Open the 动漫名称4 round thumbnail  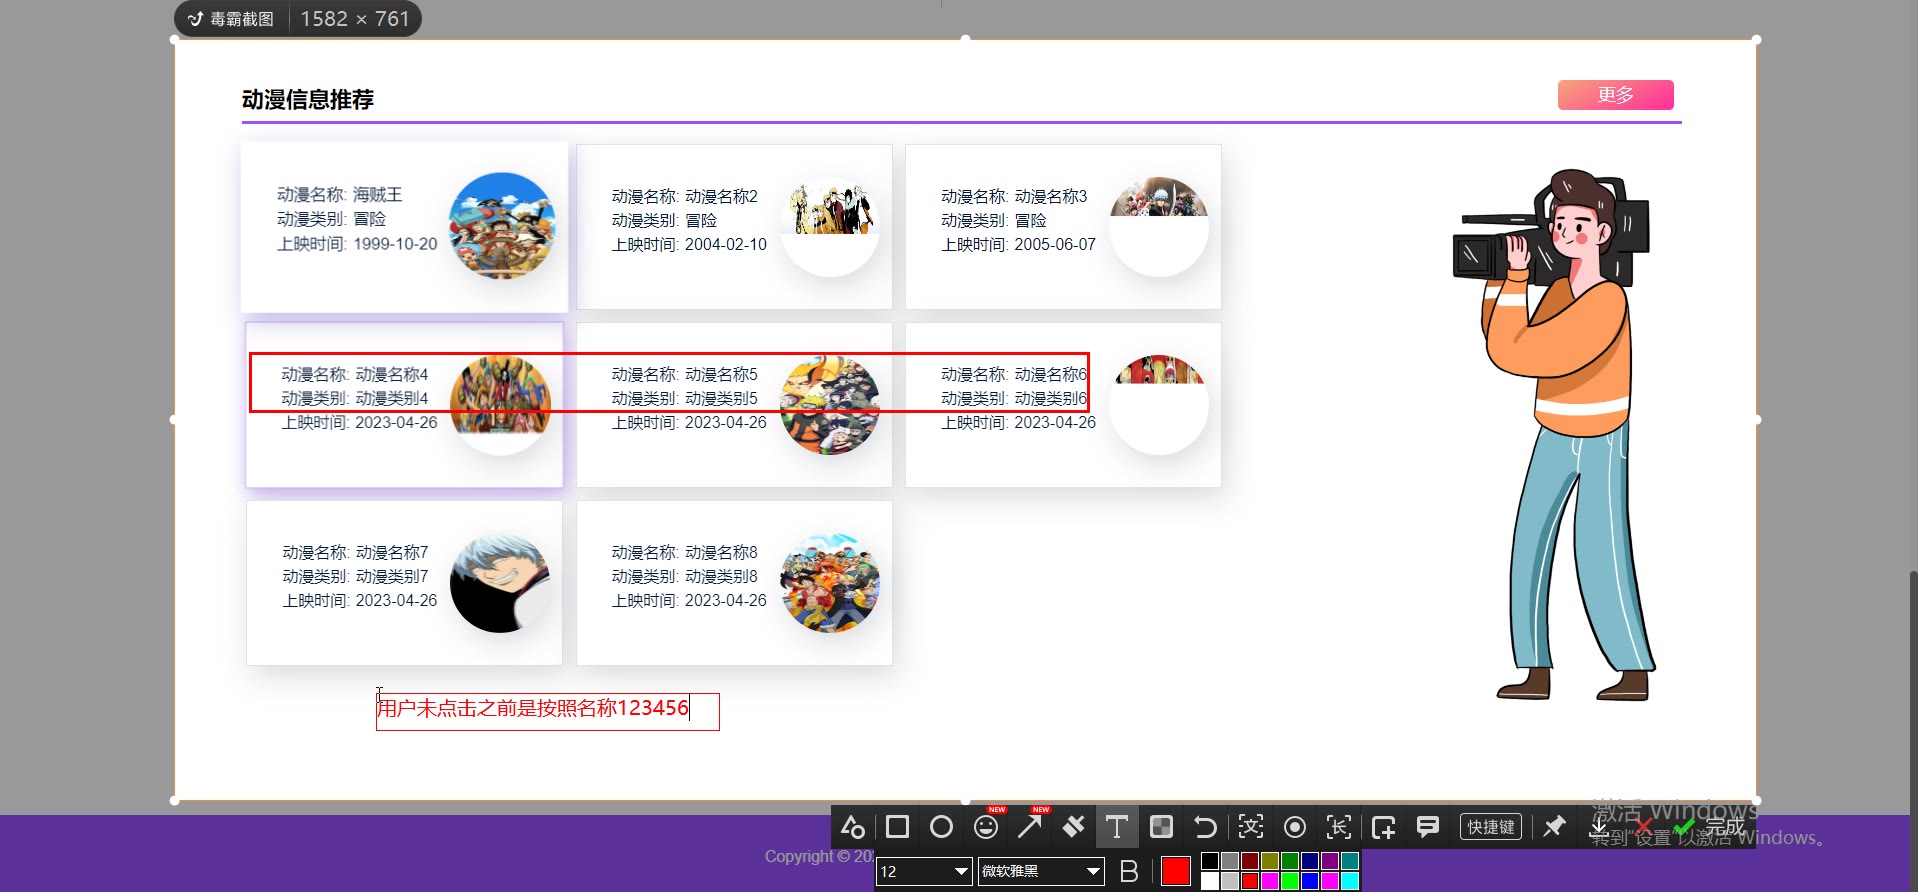pyautogui.click(x=500, y=405)
